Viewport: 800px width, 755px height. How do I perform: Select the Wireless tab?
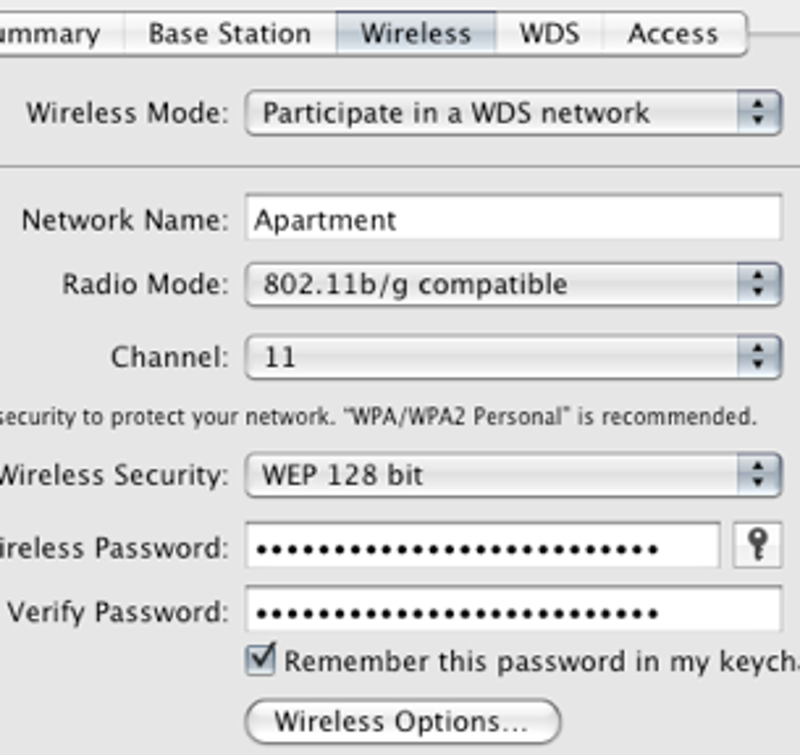416,34
